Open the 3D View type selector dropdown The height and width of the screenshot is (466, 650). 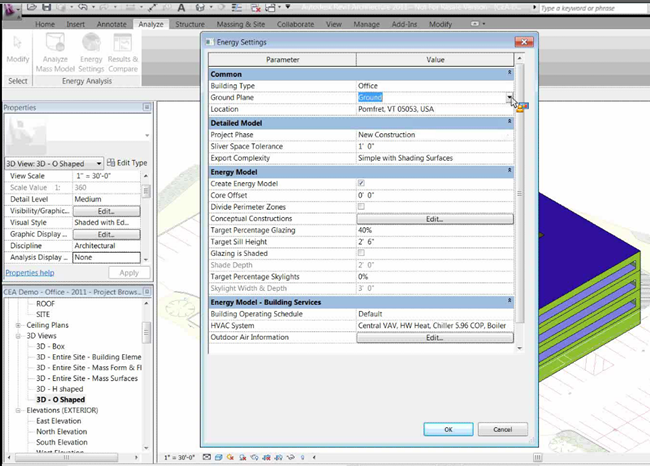(x=100, y=163)
